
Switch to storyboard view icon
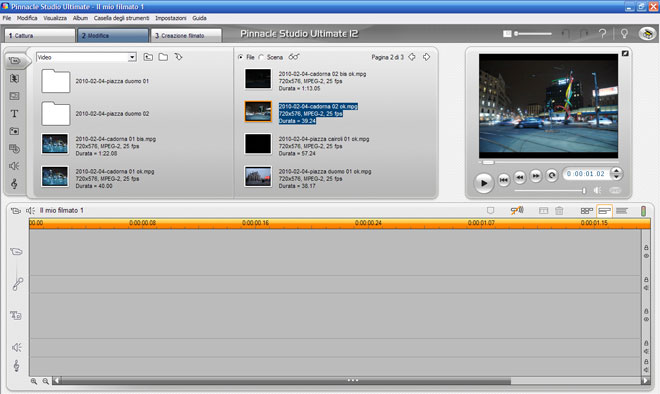coord(586,210)
